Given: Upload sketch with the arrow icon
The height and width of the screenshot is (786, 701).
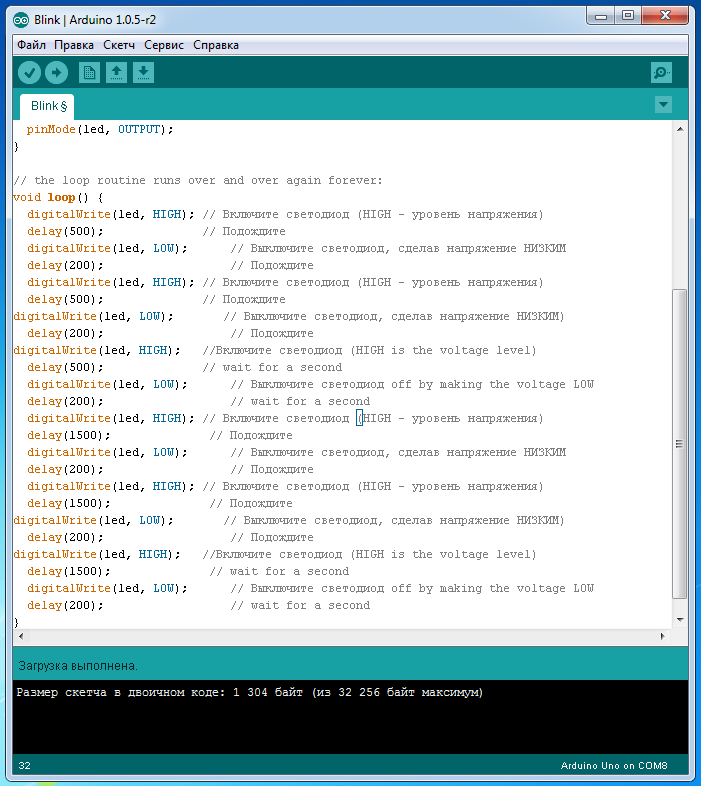Looking at the screenshot, I should 56,72.
